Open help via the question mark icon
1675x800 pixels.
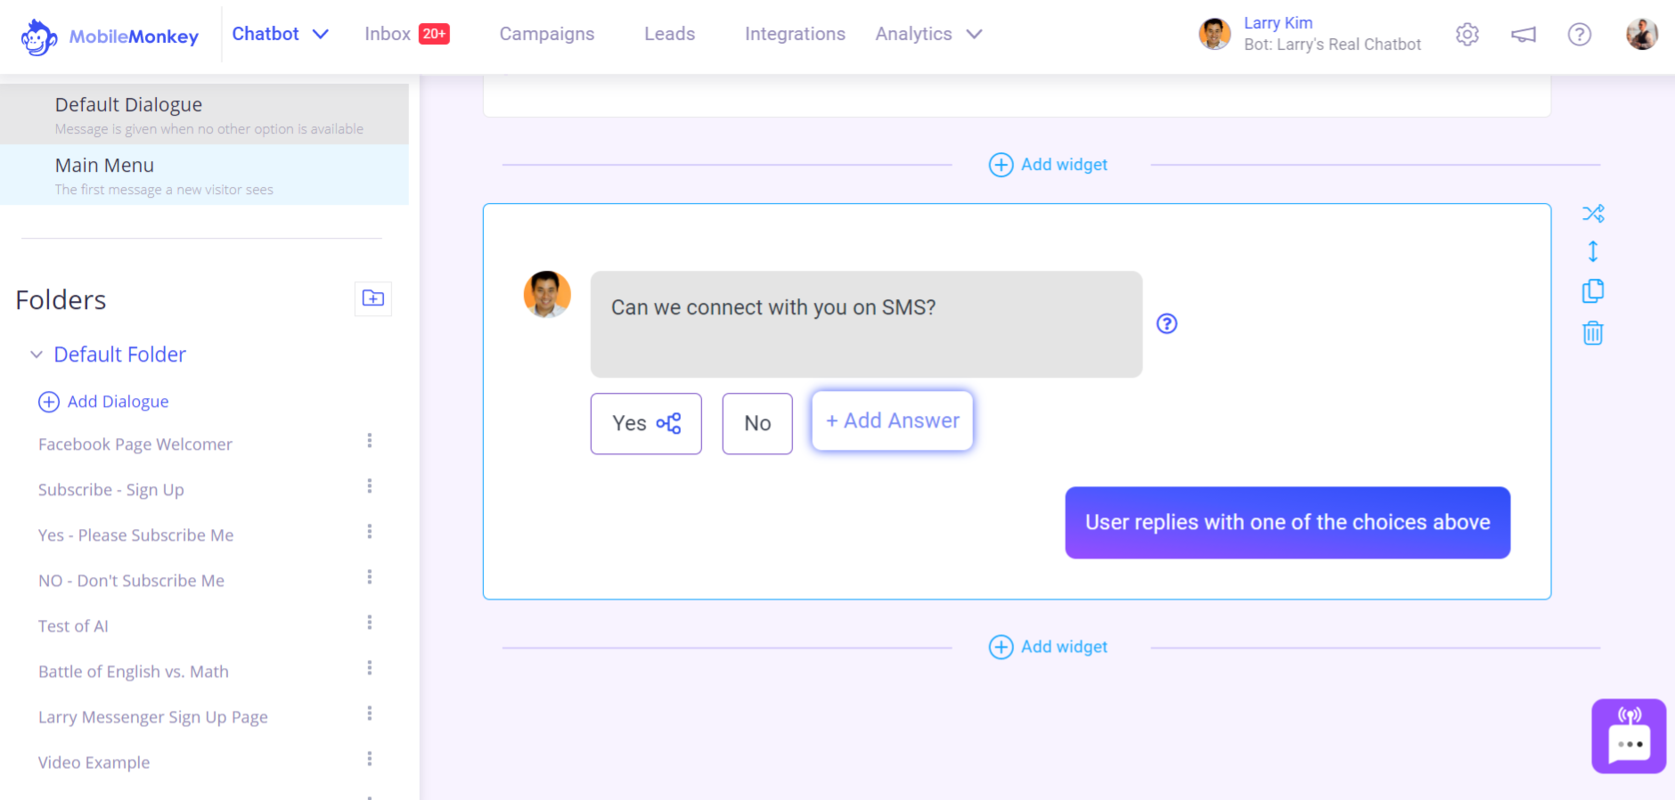(1580, 33)
